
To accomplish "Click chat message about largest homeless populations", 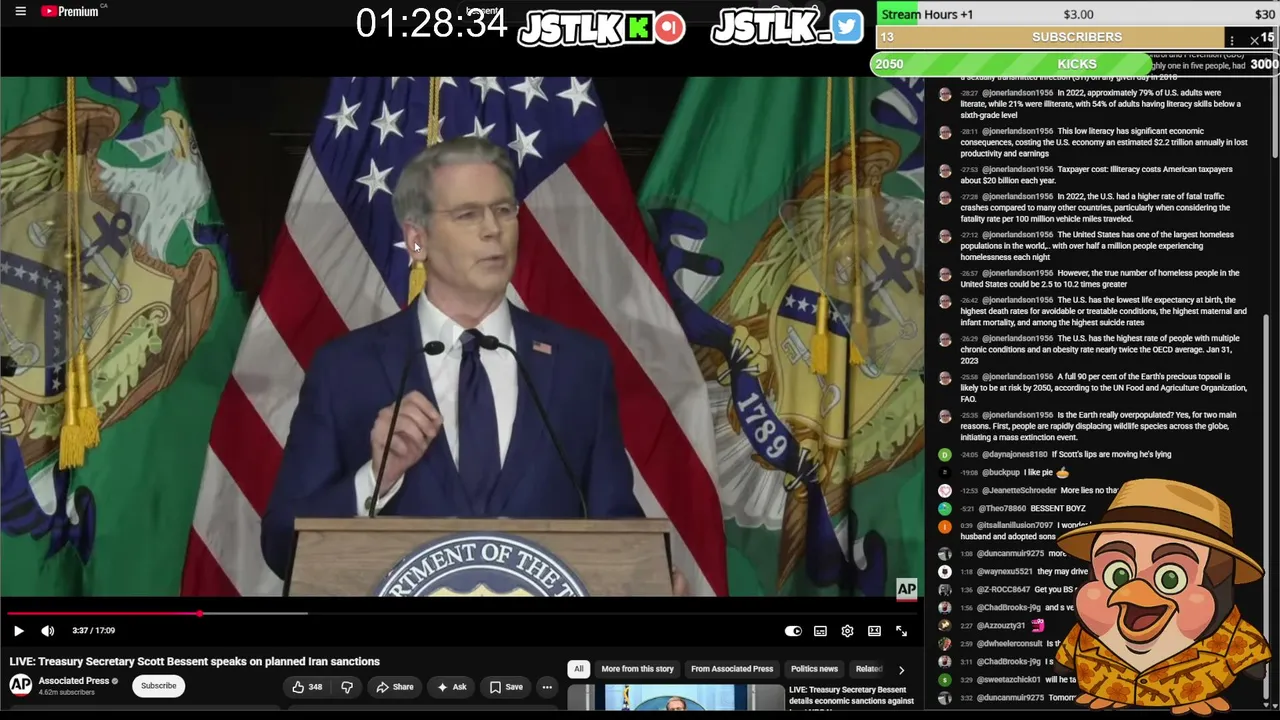I will tap(1094, 245).
